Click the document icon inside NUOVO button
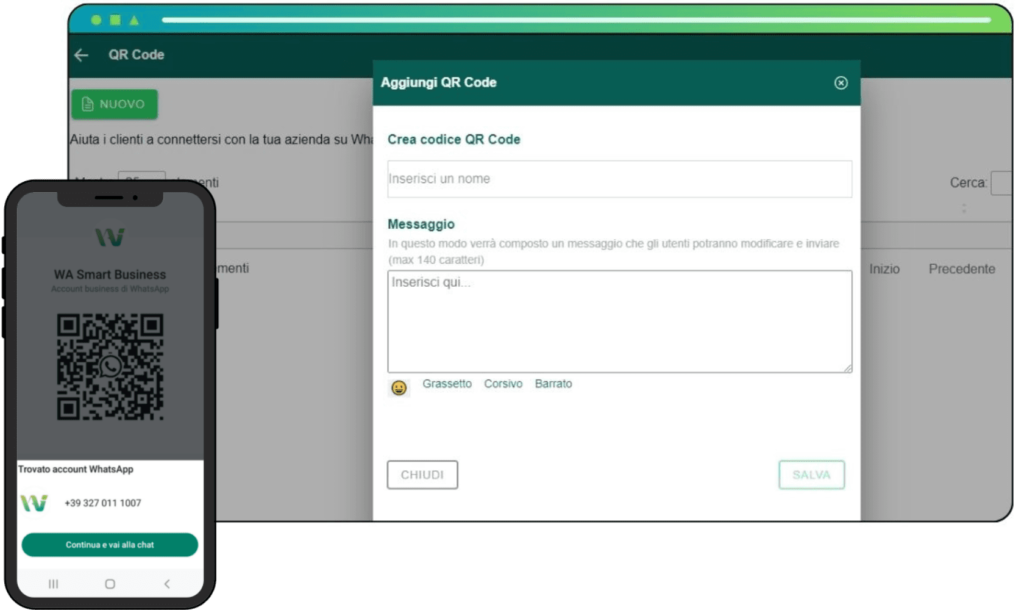 point(88,104)
